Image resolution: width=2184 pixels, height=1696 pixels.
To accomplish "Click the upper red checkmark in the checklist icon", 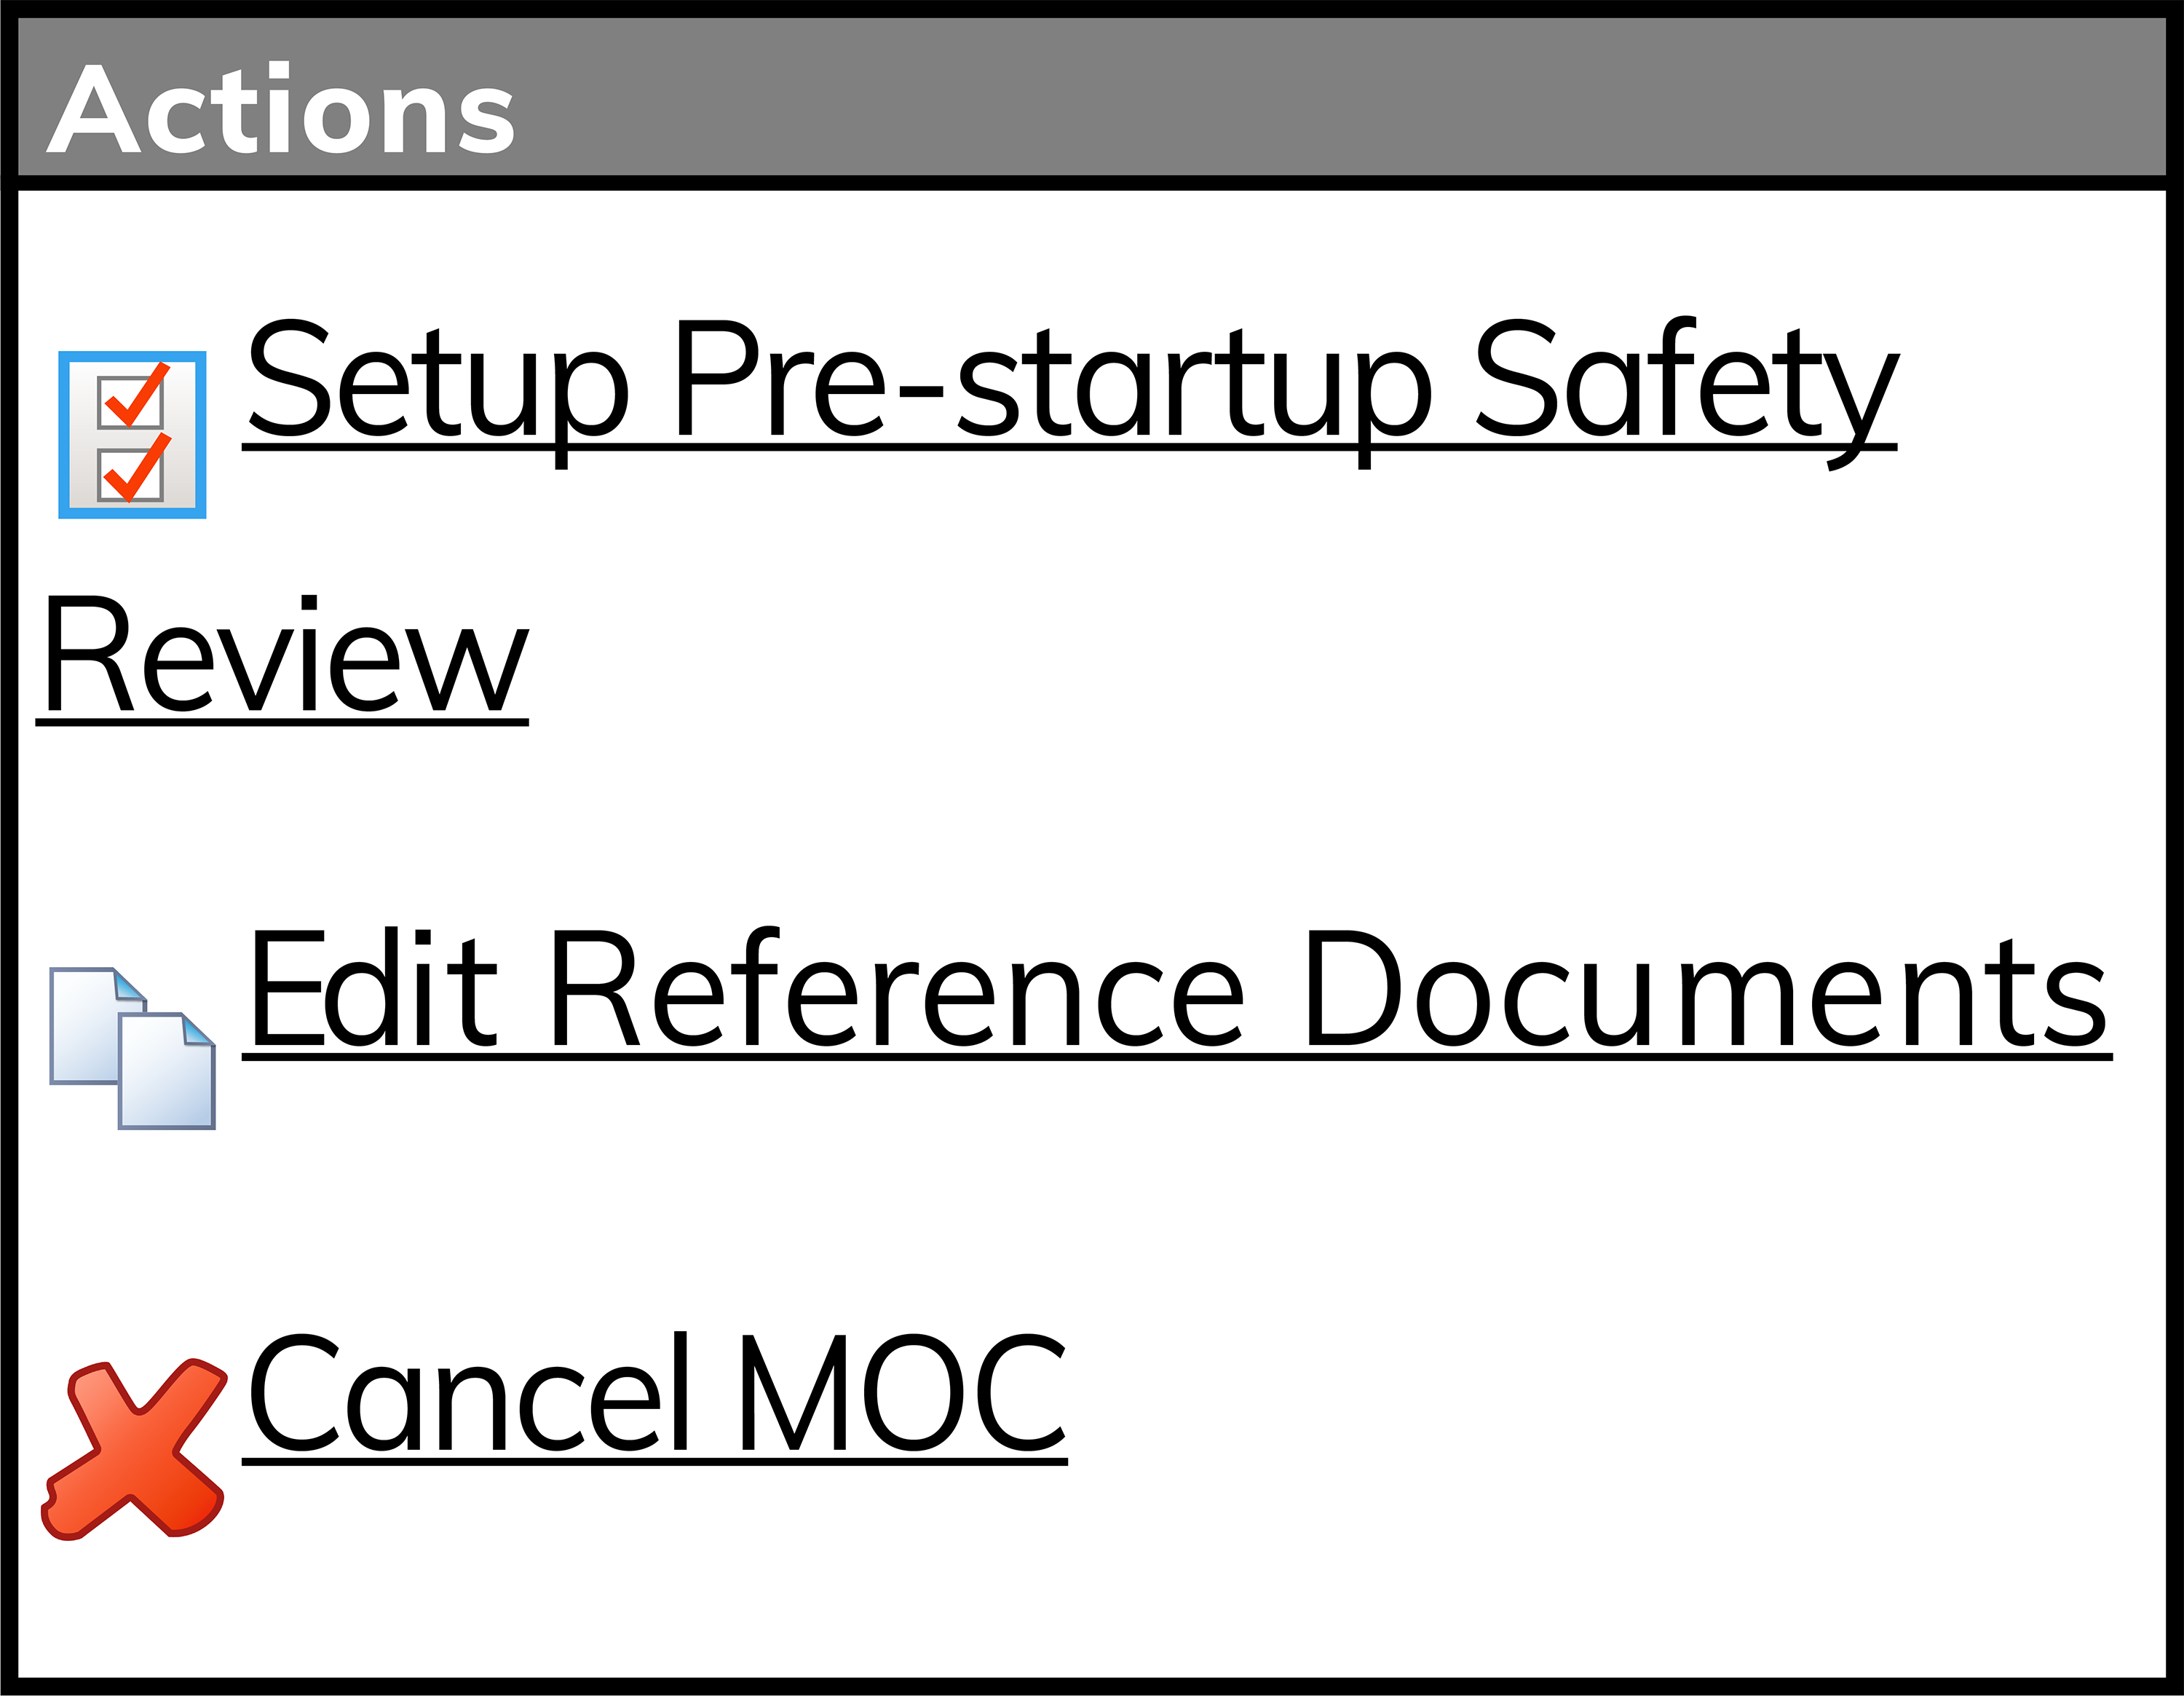I will coord(136,394).
